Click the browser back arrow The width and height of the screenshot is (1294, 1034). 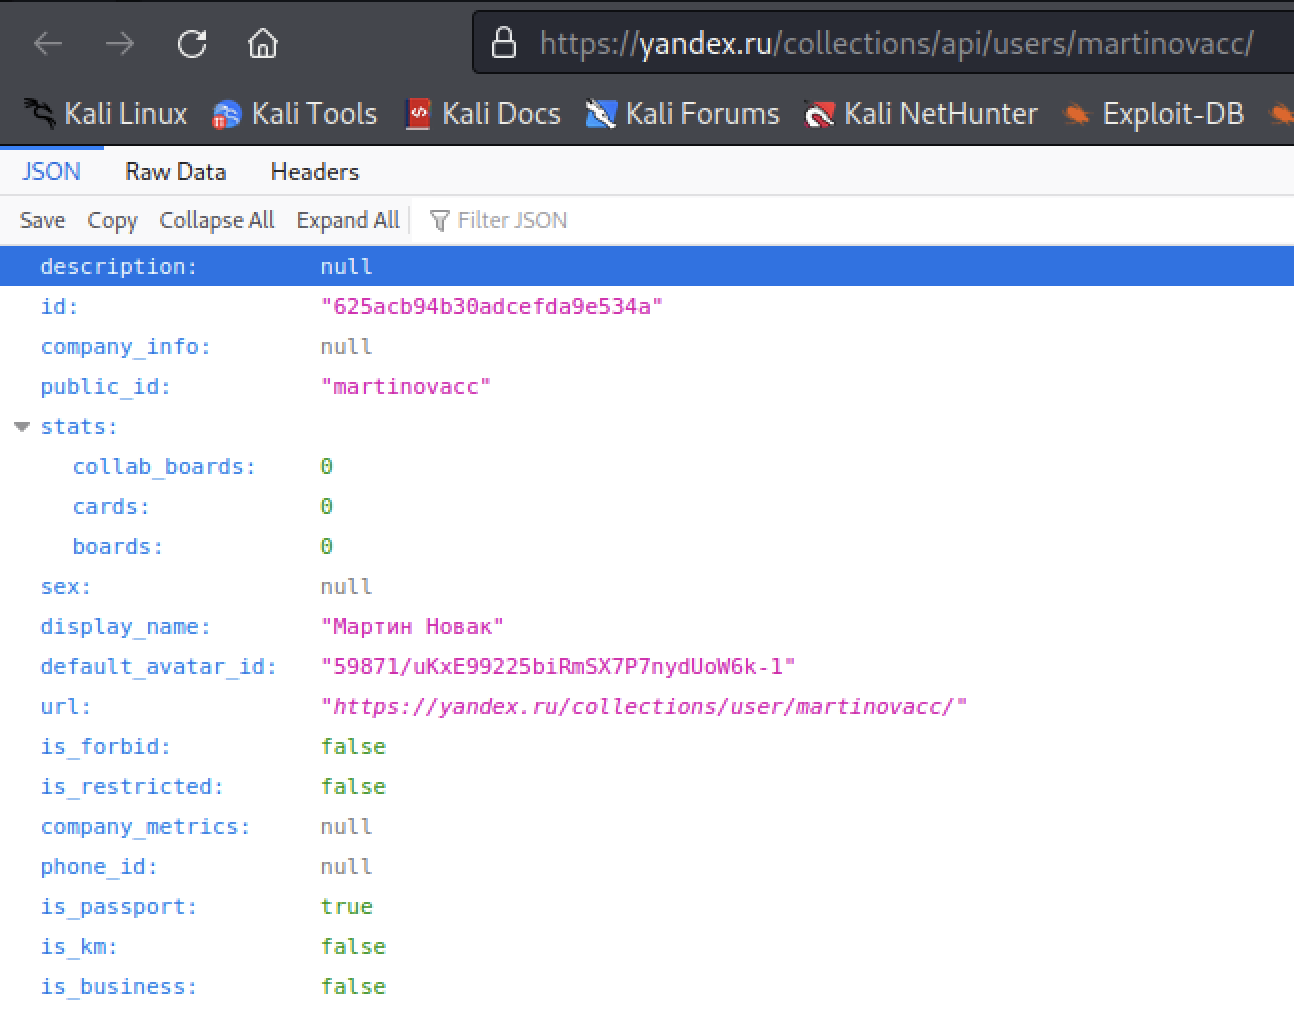48,44
